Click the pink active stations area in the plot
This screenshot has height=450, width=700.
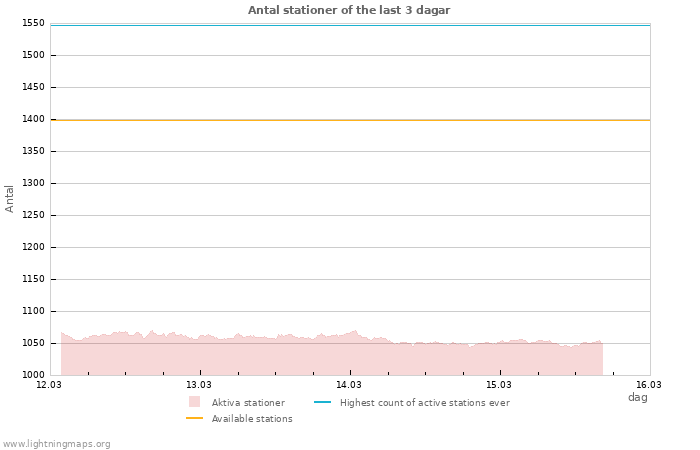300,358
